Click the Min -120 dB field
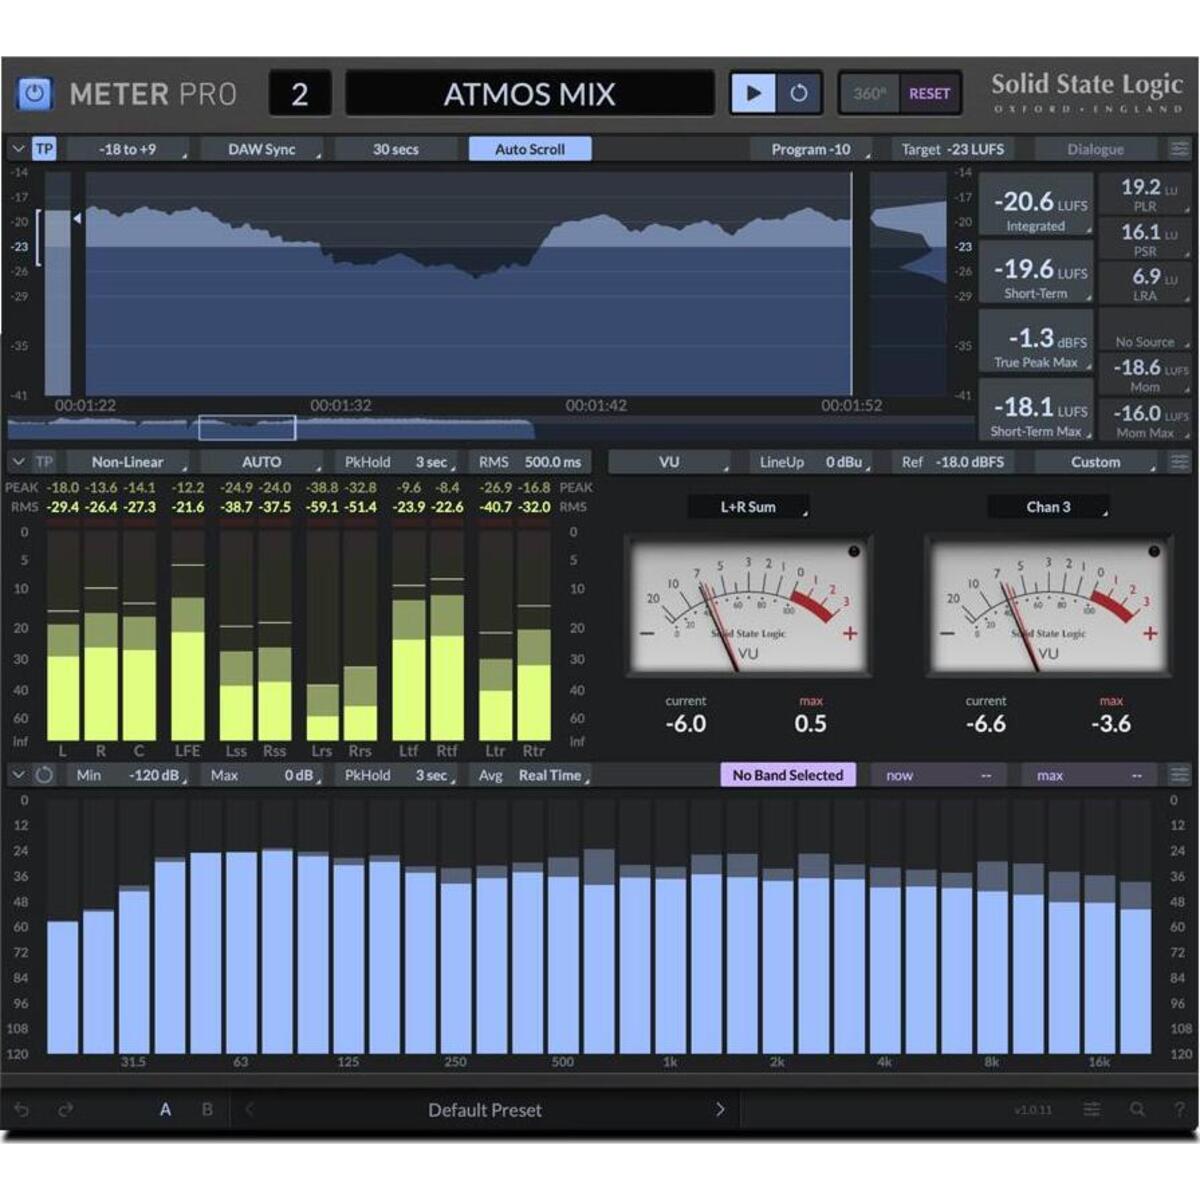The width and height of the screenshot is (1200, 1200). [x=128, y=775]
